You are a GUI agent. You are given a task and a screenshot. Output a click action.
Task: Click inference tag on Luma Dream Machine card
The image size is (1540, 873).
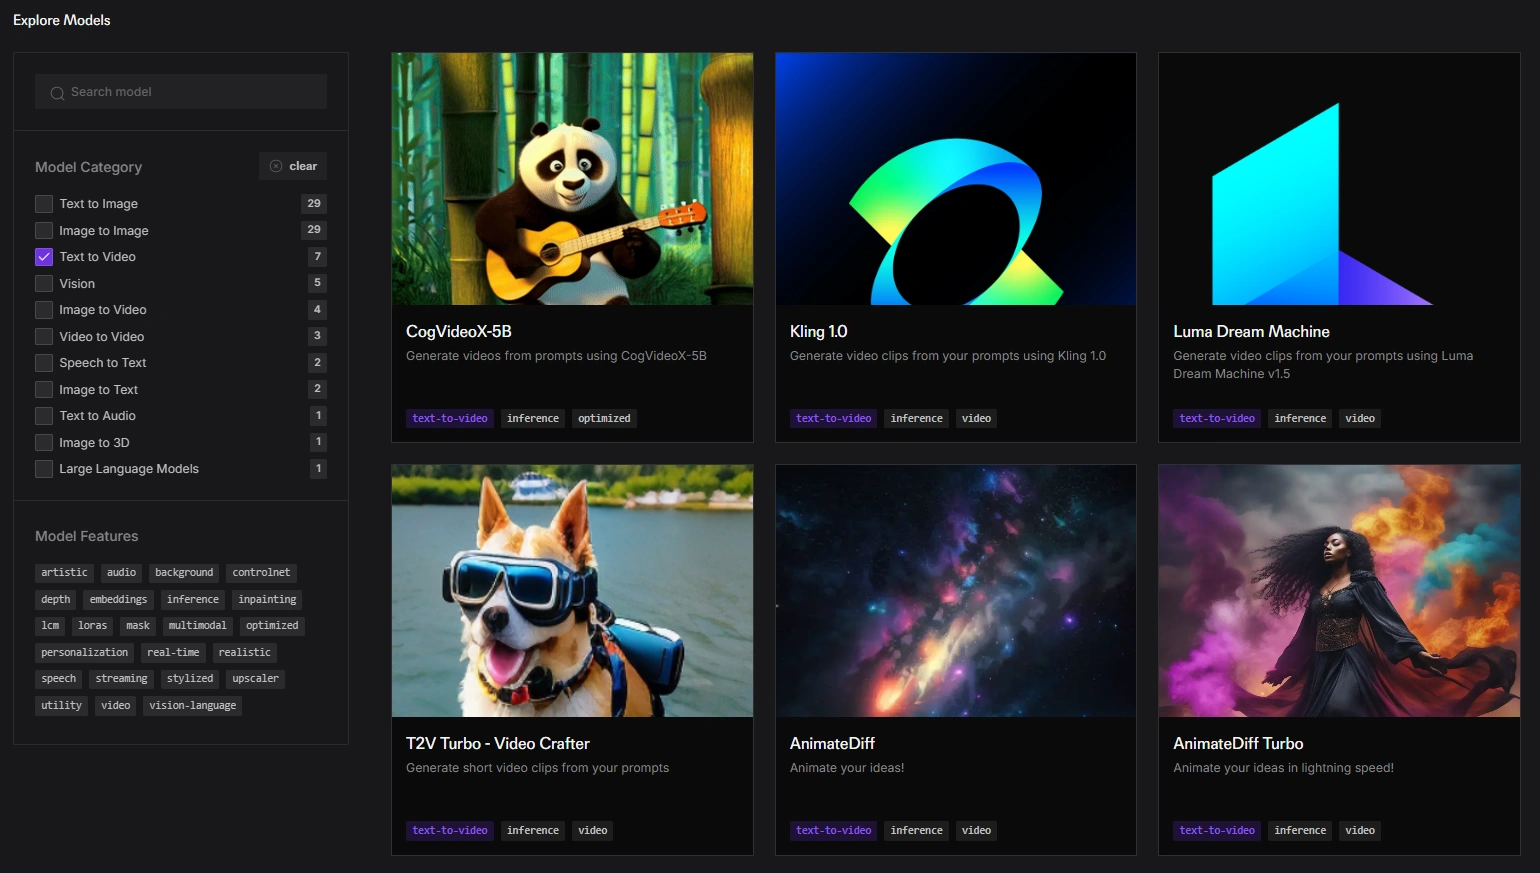(1300, 419)
